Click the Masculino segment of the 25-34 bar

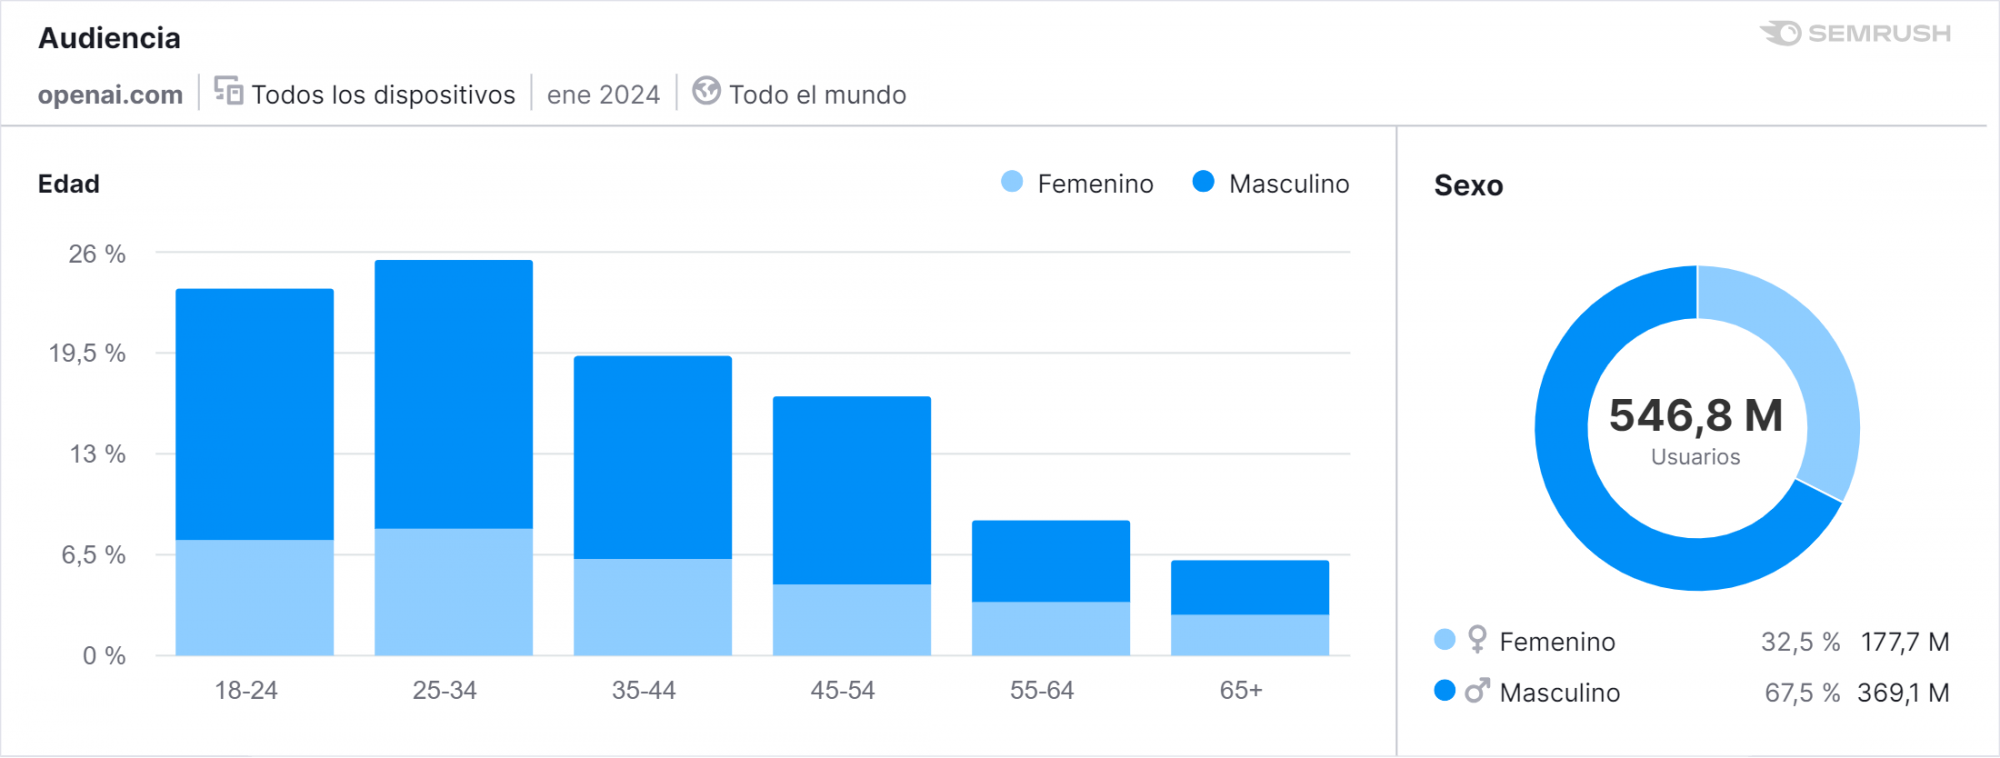pyautogui.click(x=454, y=394)
